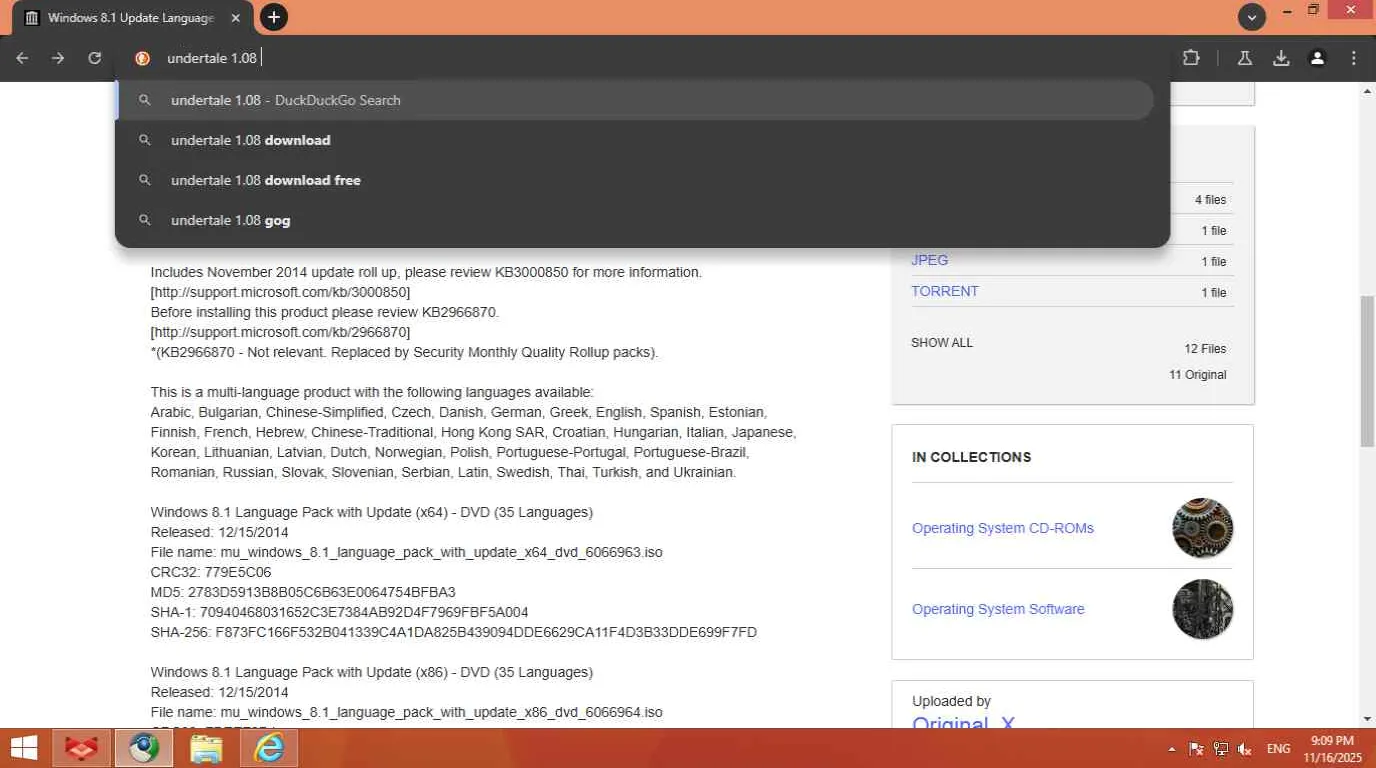The image size is (1376, 768).
Task: Click the vertical scrollbar thumb
Action: (x=1367, y=371)
